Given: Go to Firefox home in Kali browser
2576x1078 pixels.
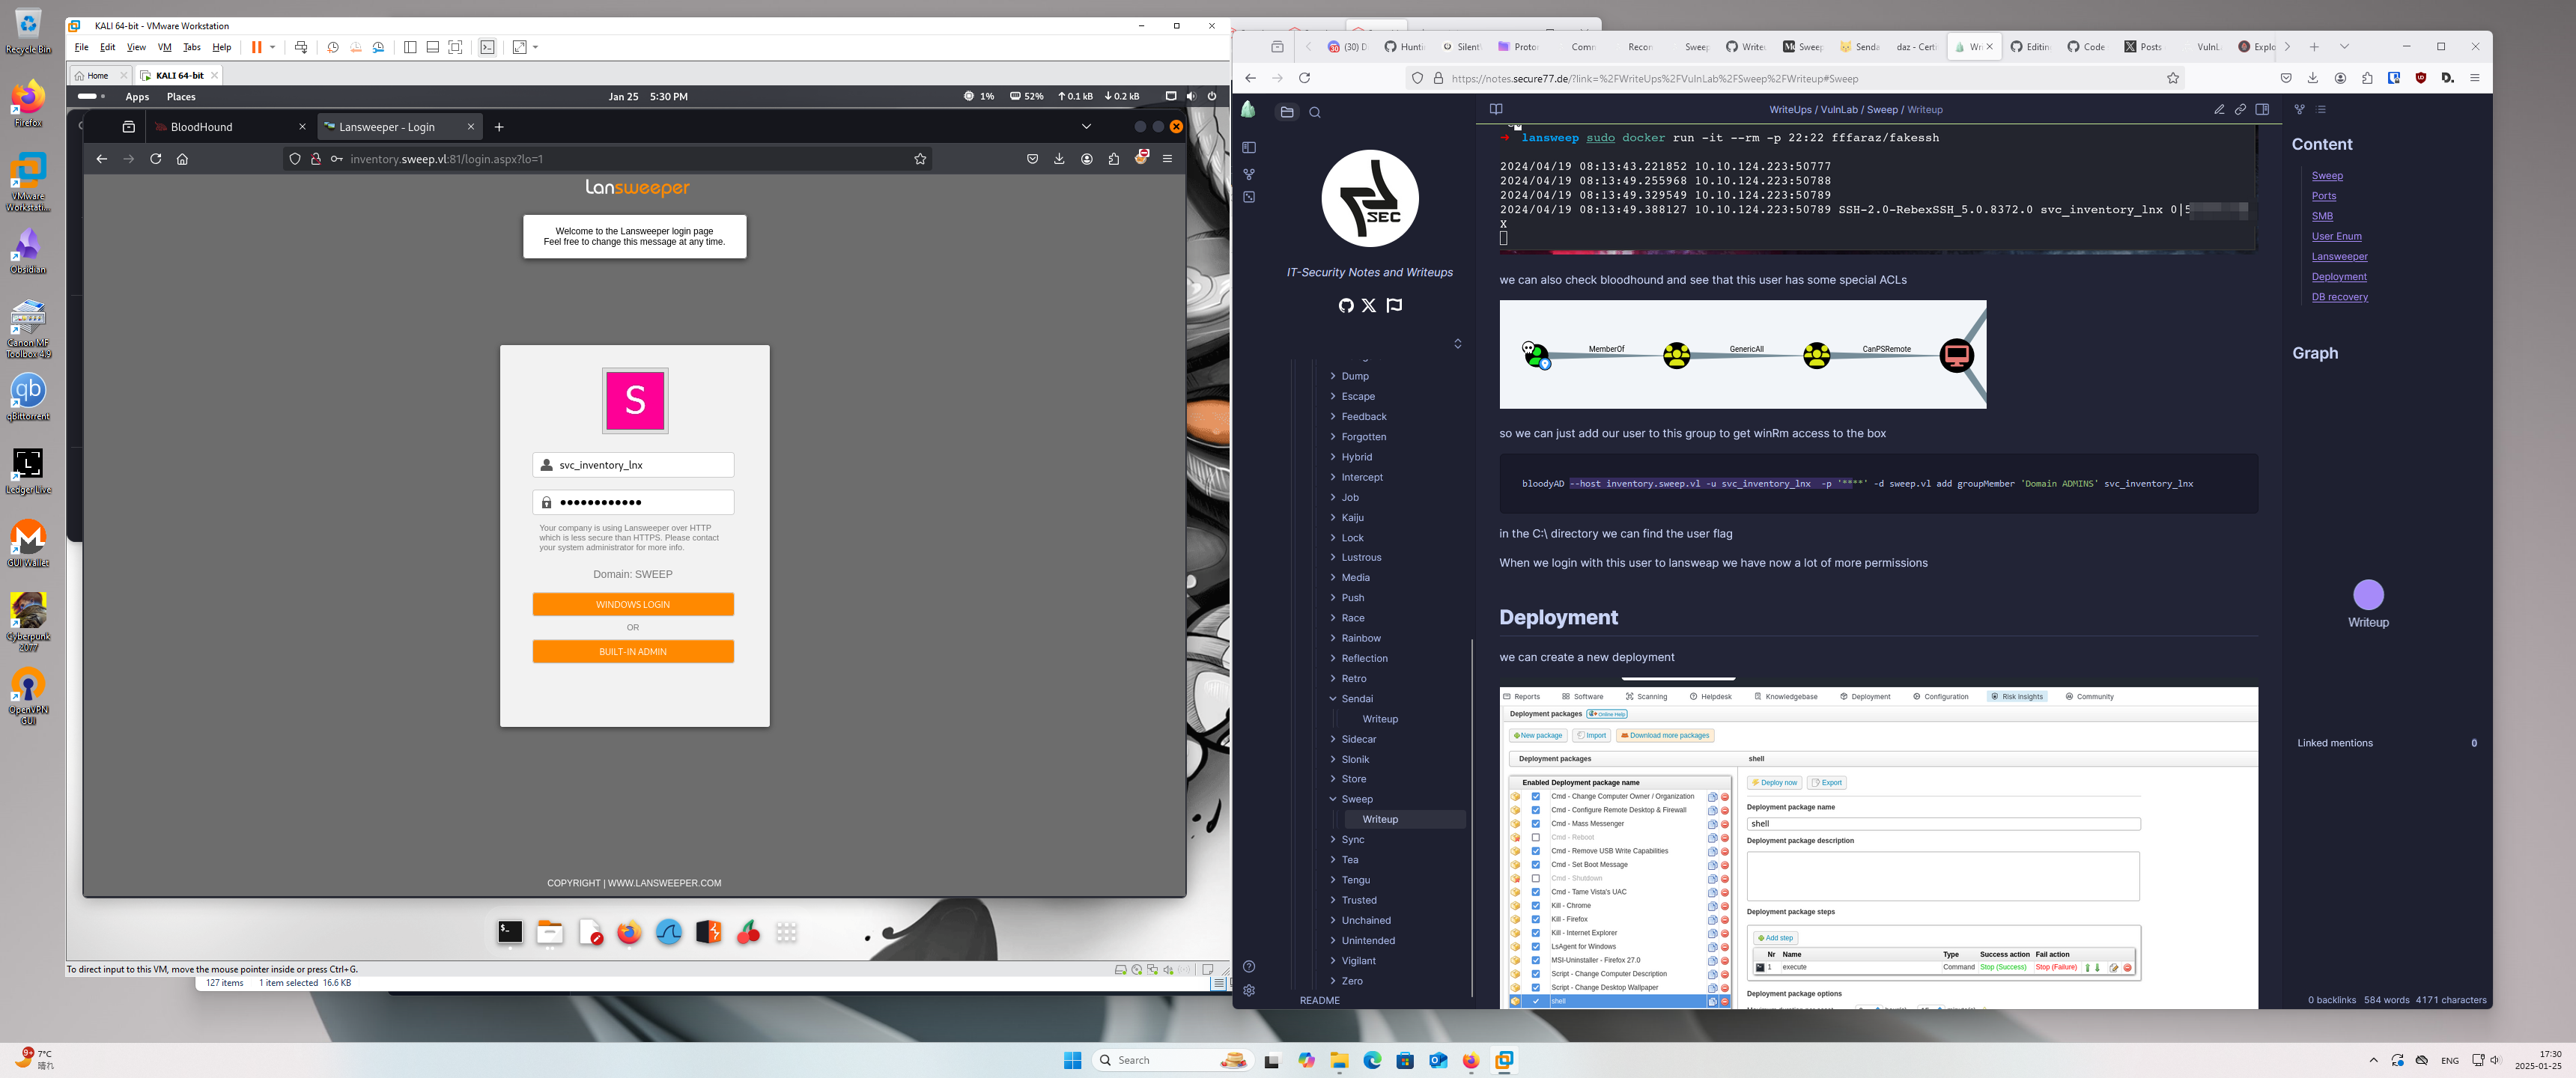Looking at the screenshot, I should pos(182,159).
